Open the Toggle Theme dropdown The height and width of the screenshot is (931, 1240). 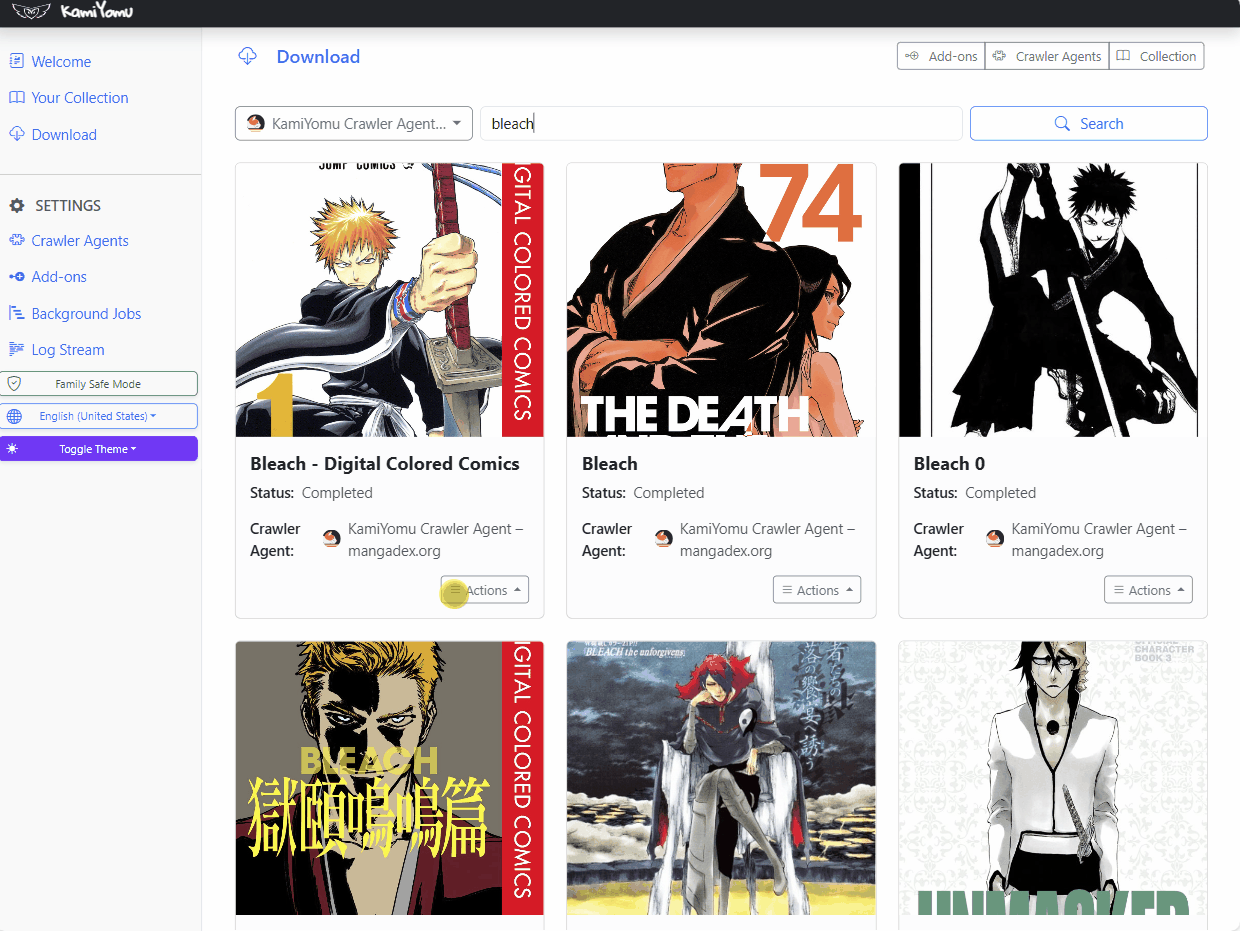tap(98, 449)
